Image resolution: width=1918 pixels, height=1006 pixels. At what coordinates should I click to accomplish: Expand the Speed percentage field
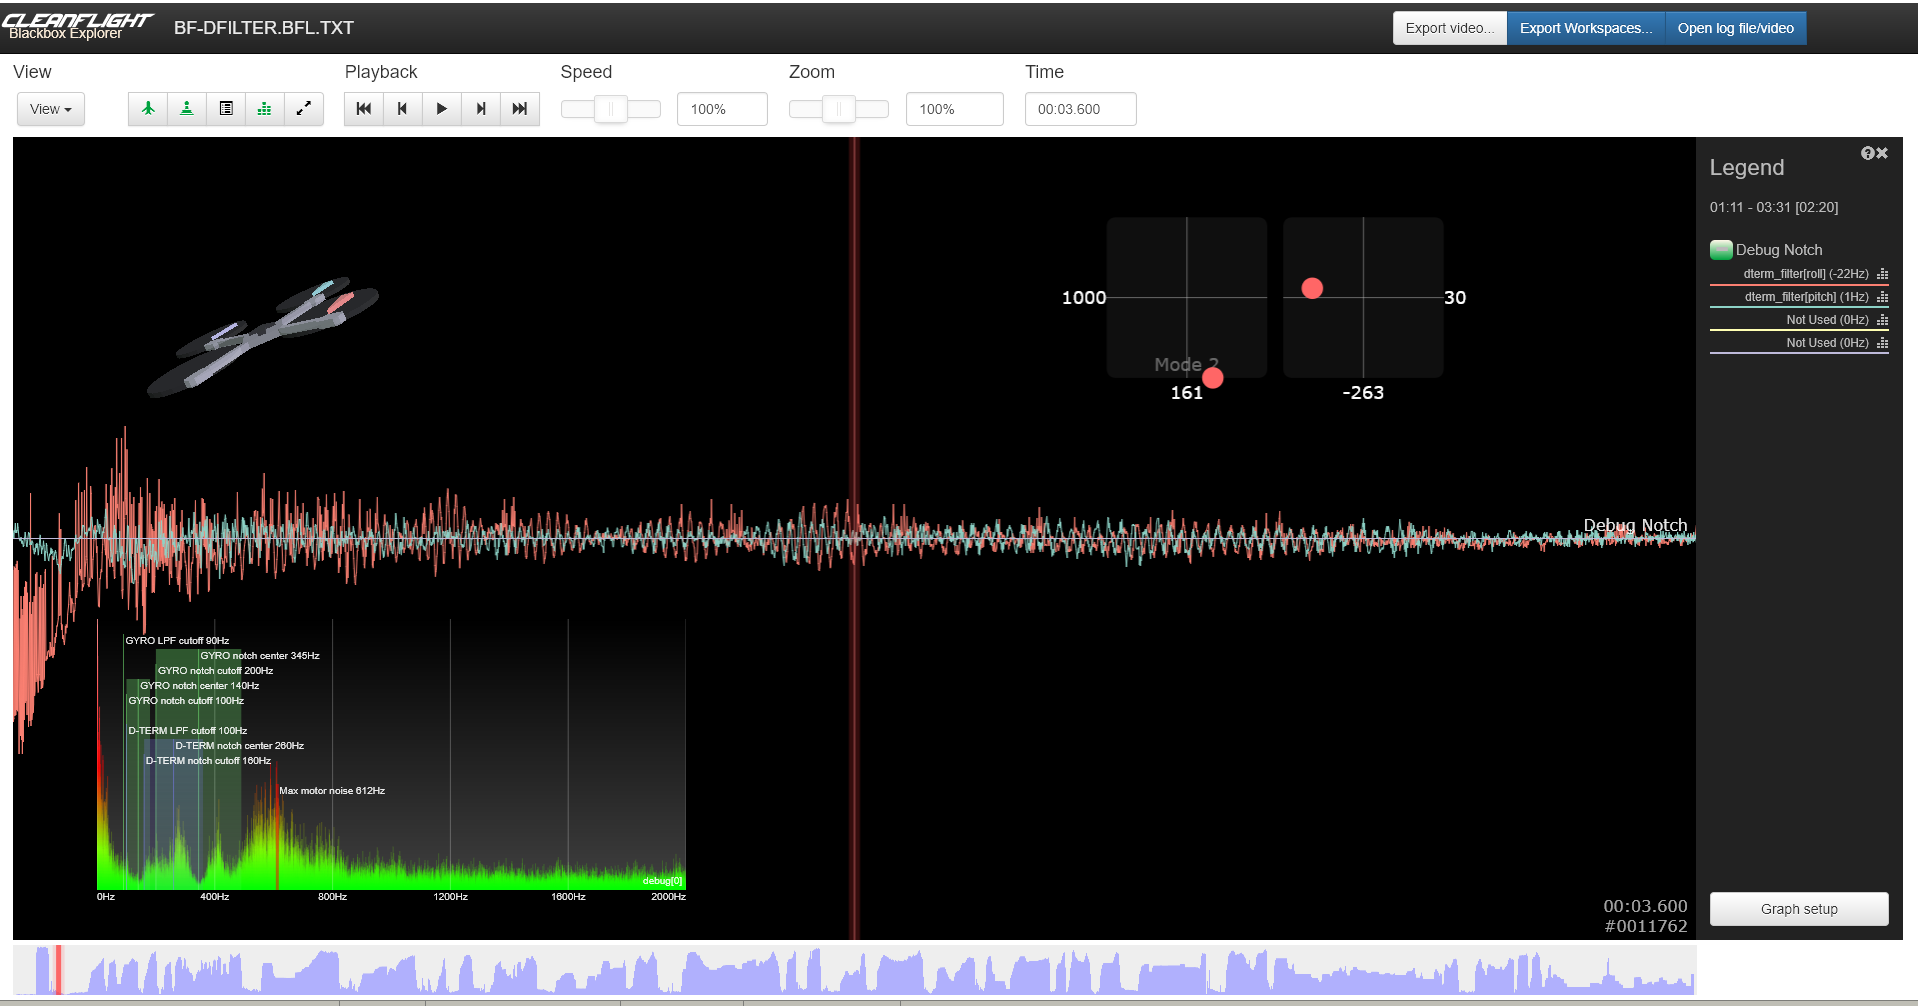(721, 109)
